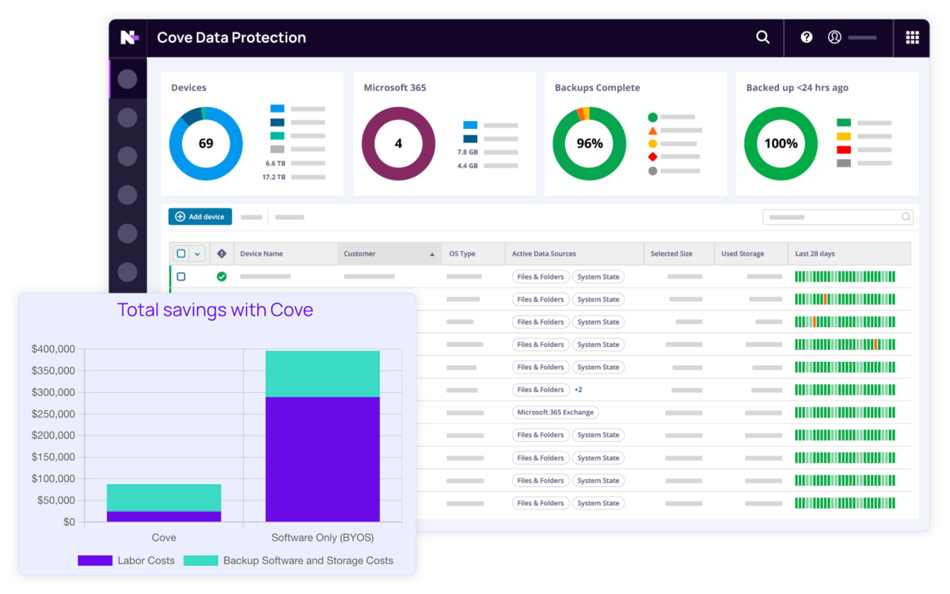The height and width of the screenshot is (594, 950).
Task: Click the 'Cove Data Protection' title text
Action: (231, 38)
